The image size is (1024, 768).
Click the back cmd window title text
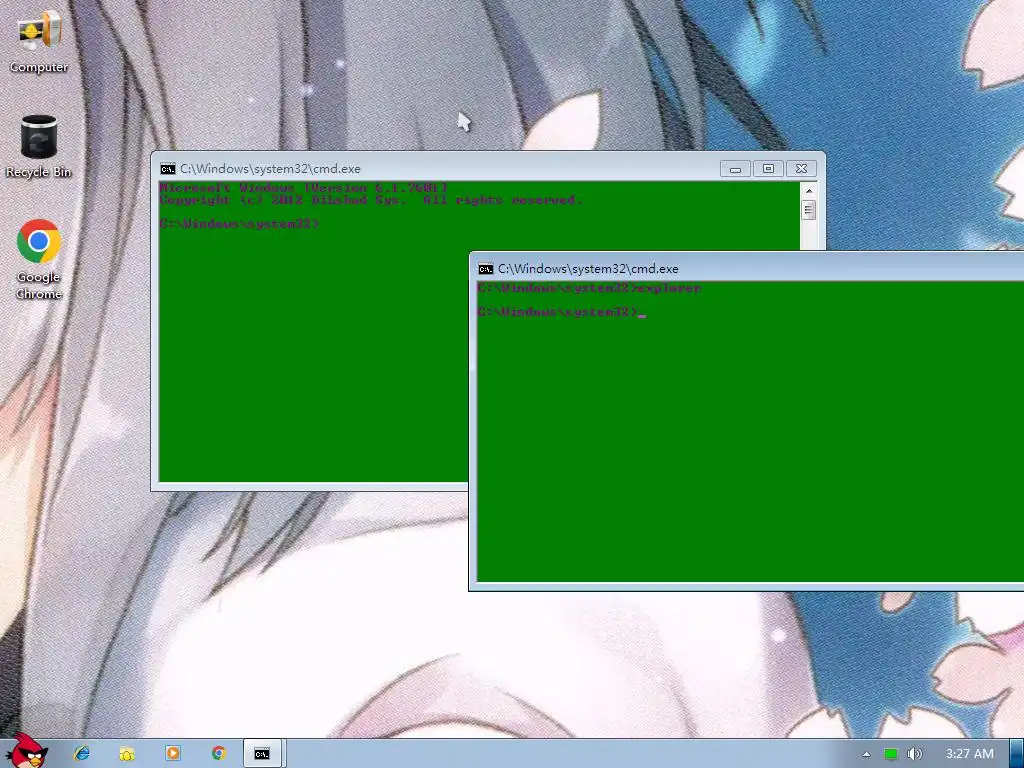[270, 169]
